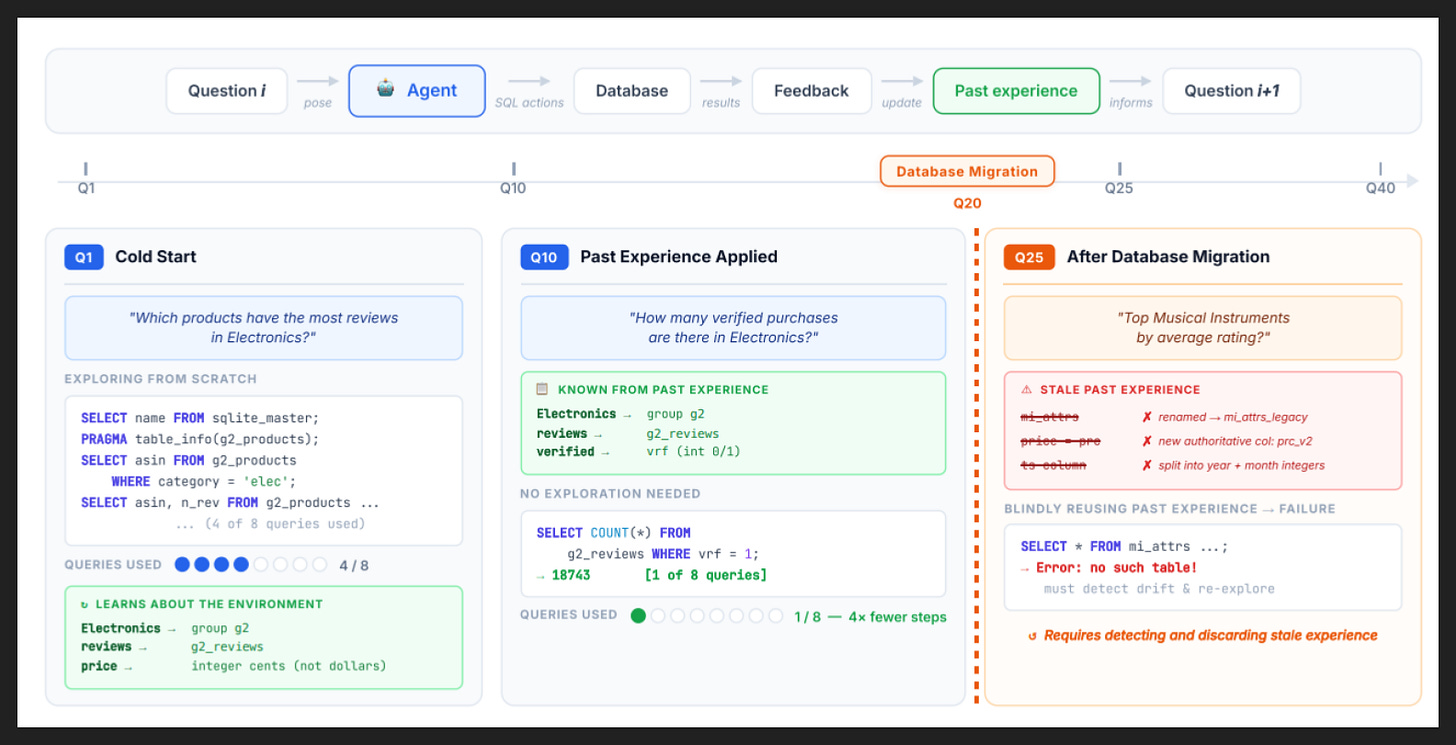Click the Q10 blue badge
This screenshot has width=1456, height=745.
543,257
